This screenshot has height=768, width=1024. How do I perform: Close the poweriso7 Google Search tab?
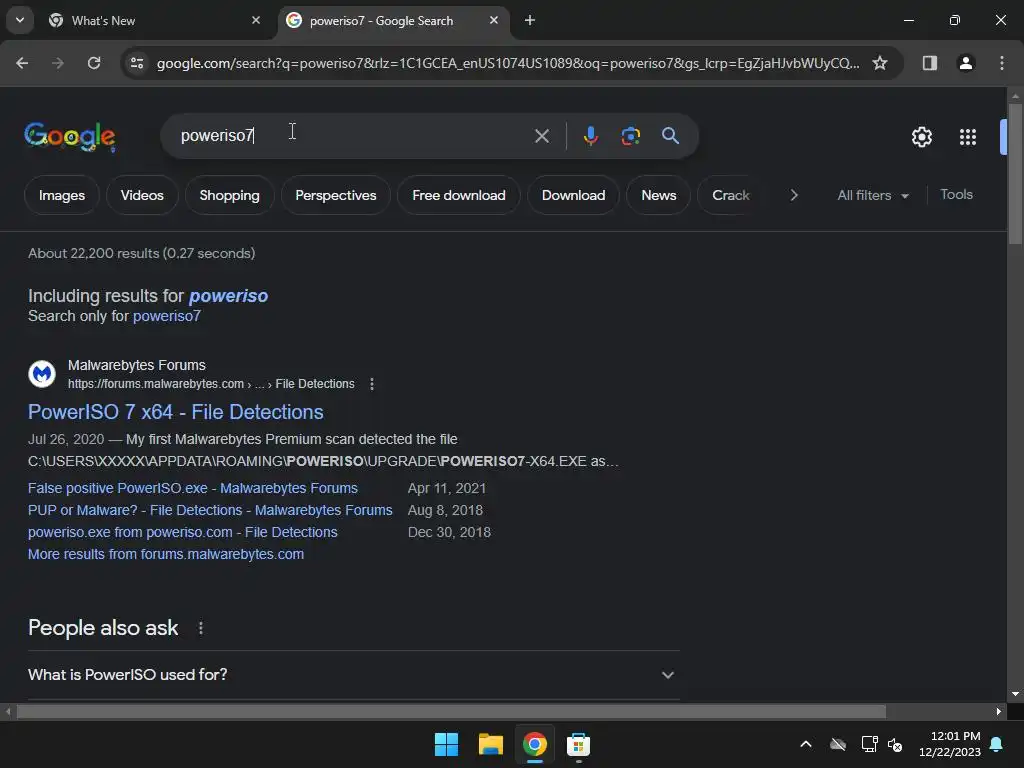[x=494, y=20]
